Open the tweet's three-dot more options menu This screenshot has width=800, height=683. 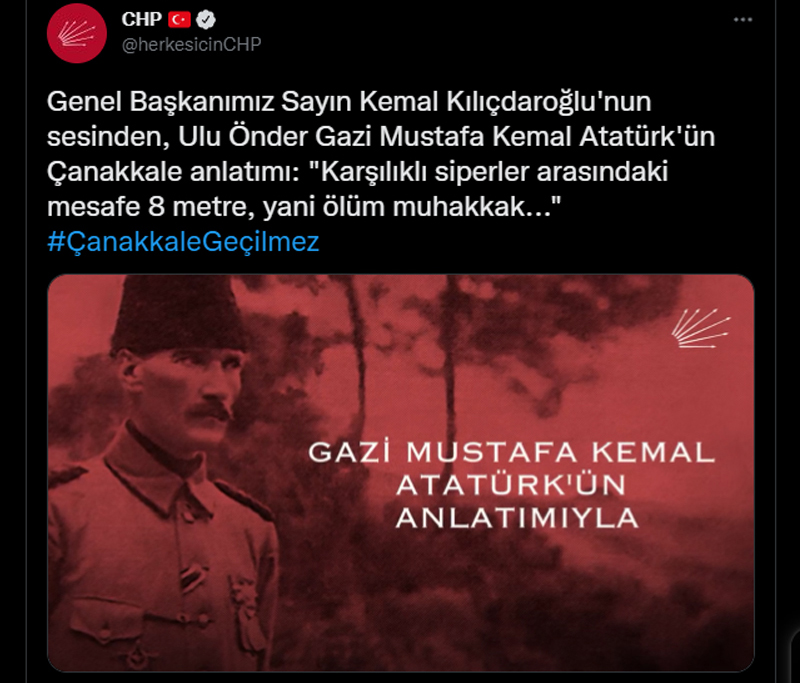tap(742, 20)
